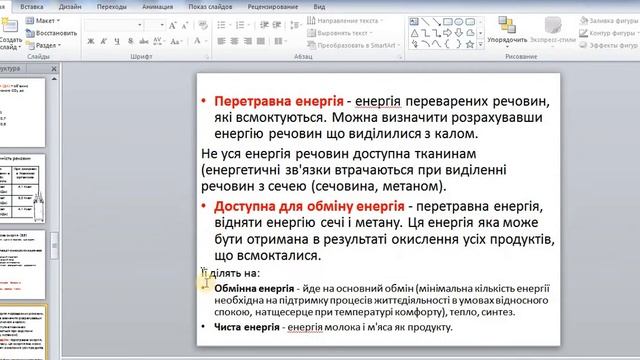
Task: Decrease the list indent level
Action: 264,25
